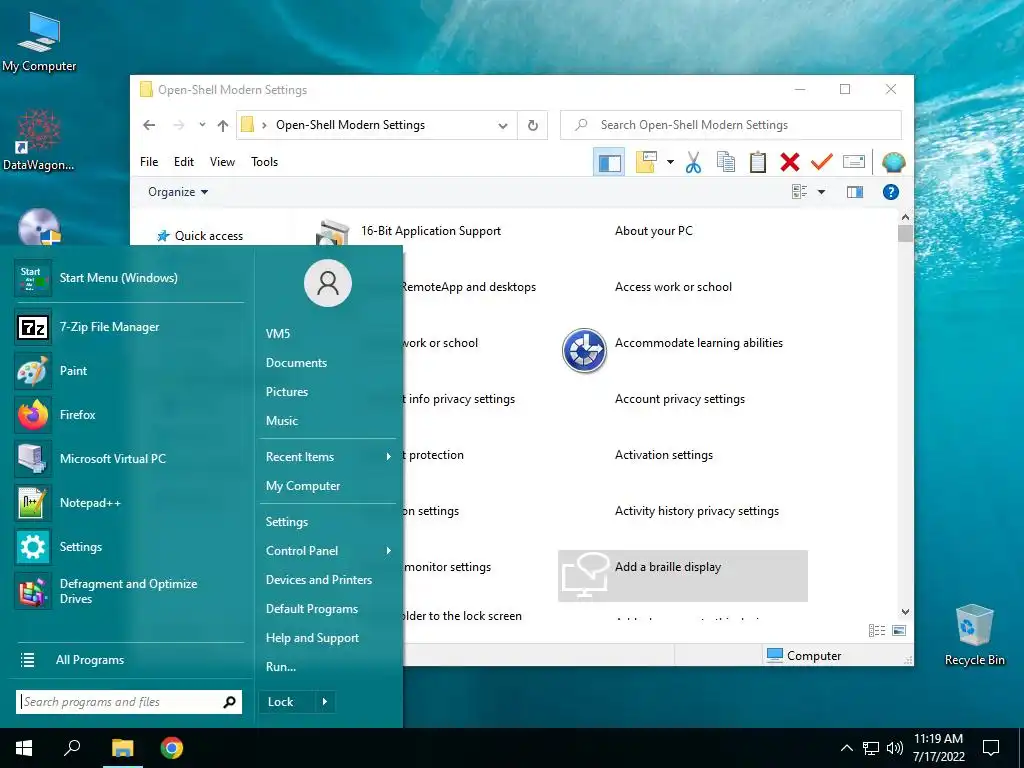The image size is (1024, 768).
Task: Click the red X delete toolbar icon
Action: [x=790, y=162]
